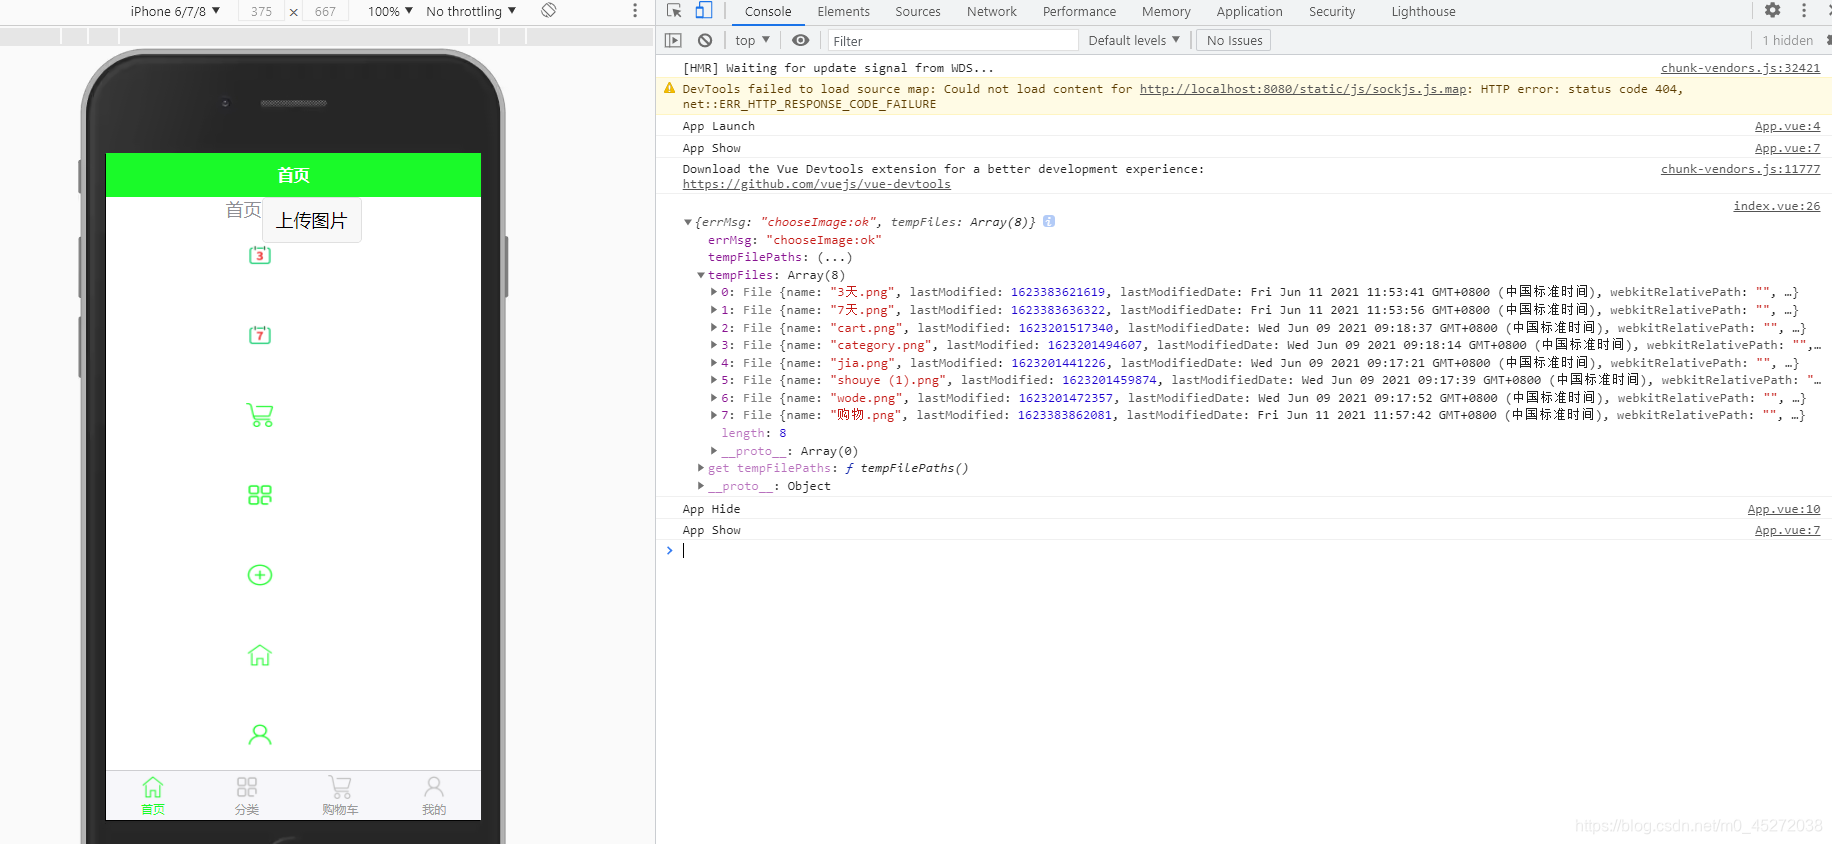The image size is (1832, 844).
Task: Toggle the device toolbar icon
Action: [x=704, y=11]
